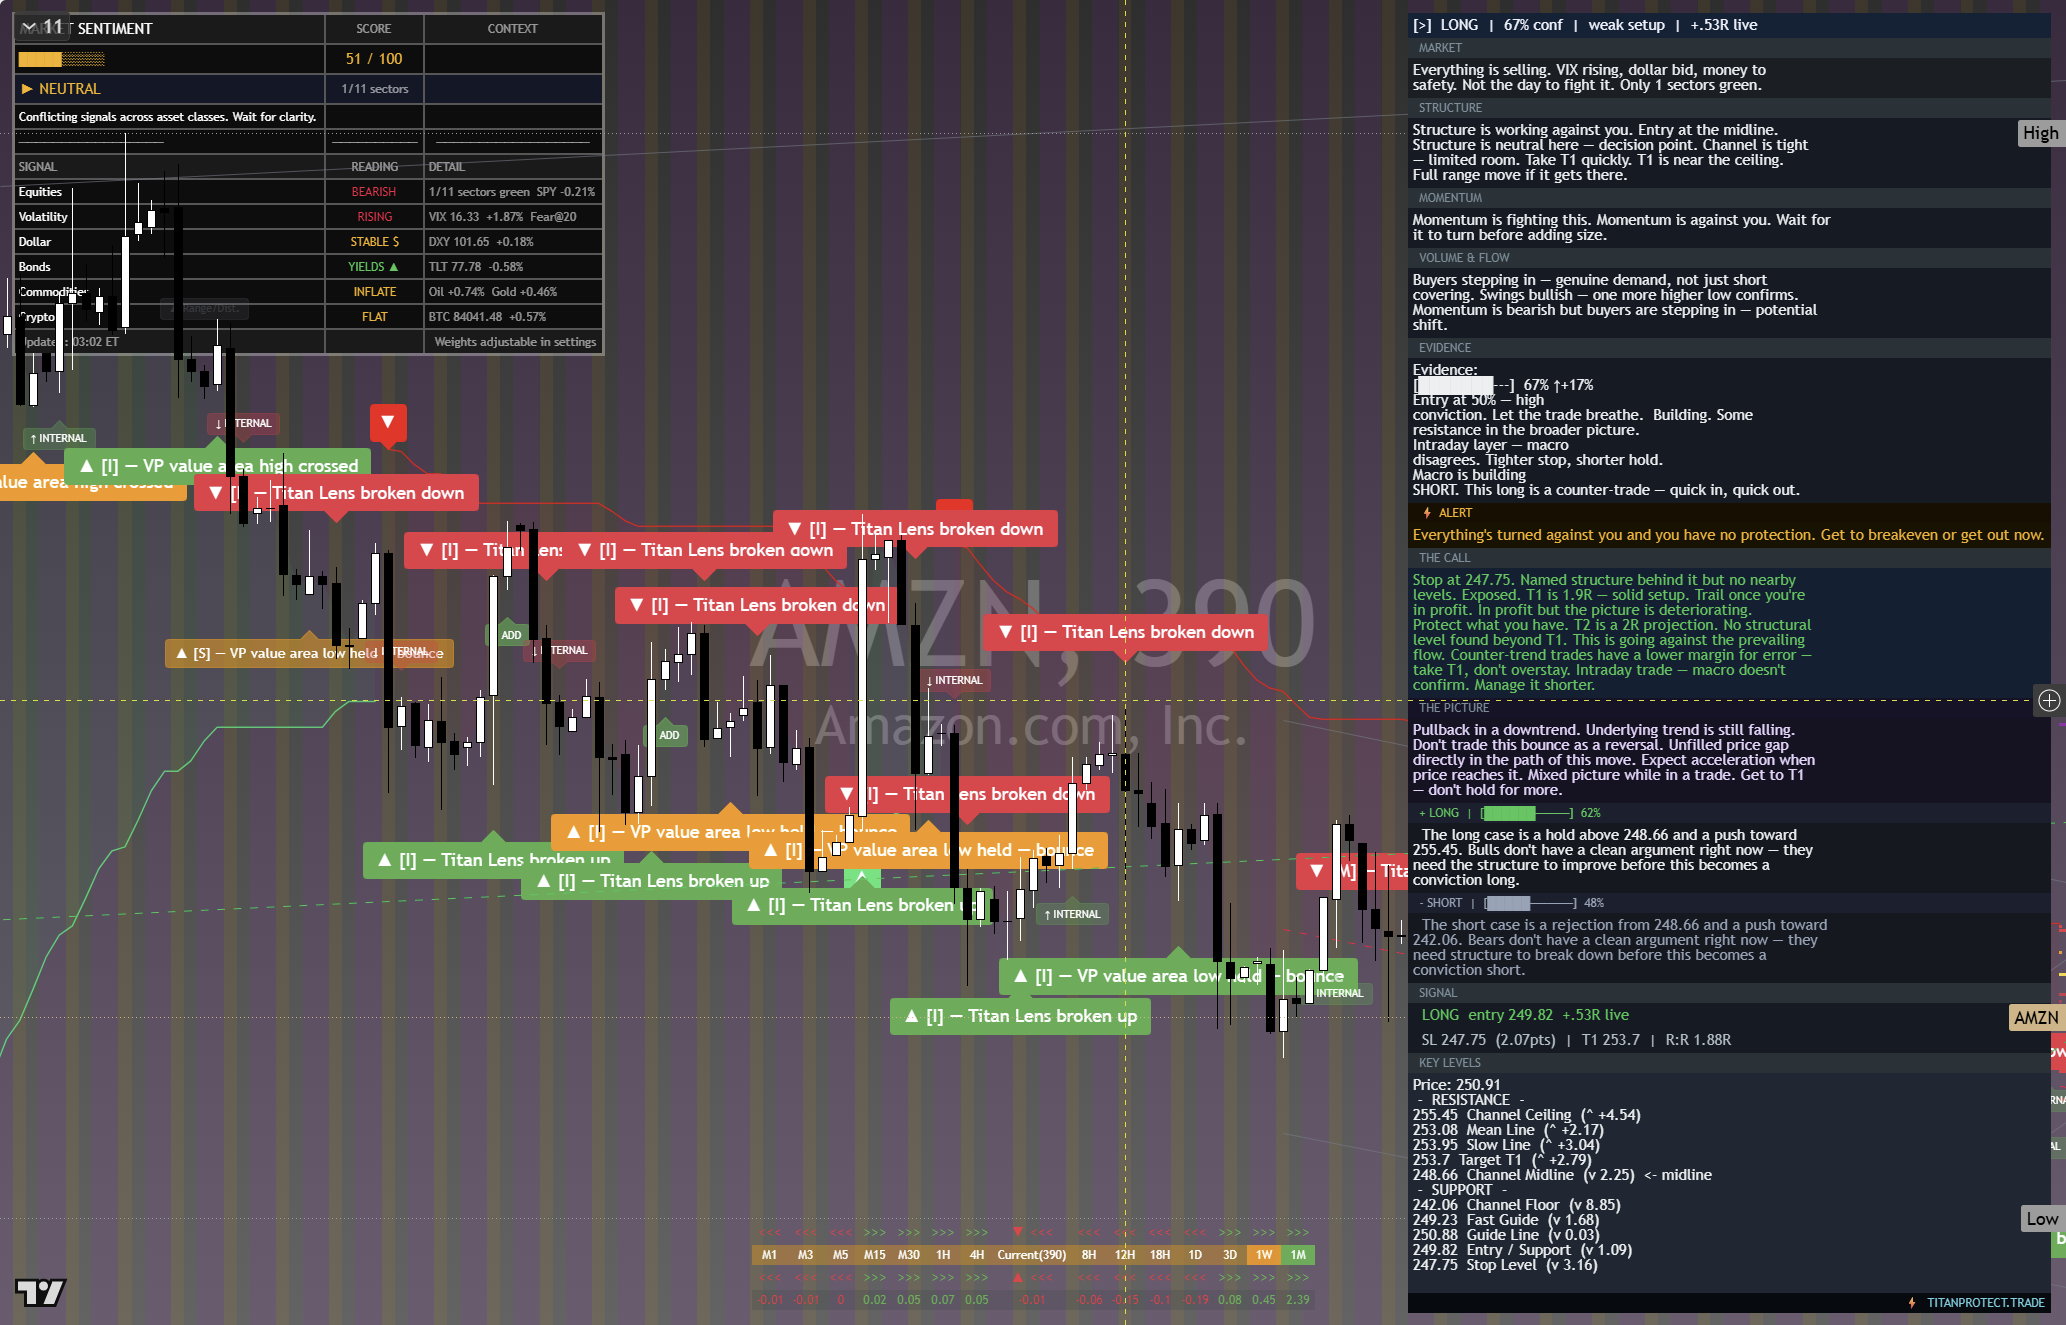The width and height of the screenshot is (2066, 1325).
Task: Click the LONG 62% confidence bar
Action: pos(1527,813)
